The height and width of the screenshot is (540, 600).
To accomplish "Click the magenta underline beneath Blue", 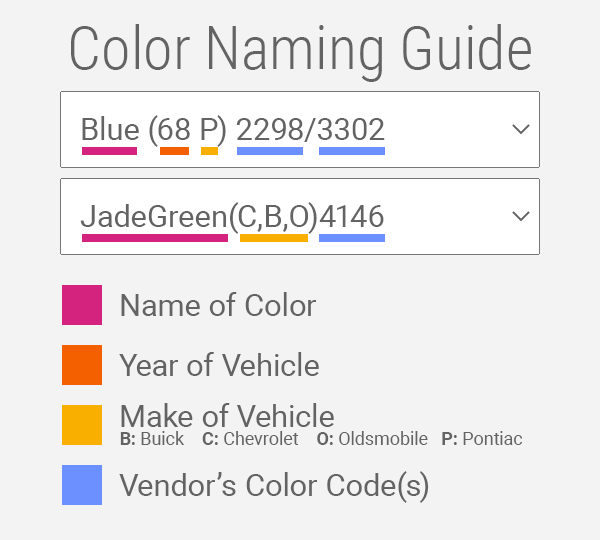I will tap(109, 151).
